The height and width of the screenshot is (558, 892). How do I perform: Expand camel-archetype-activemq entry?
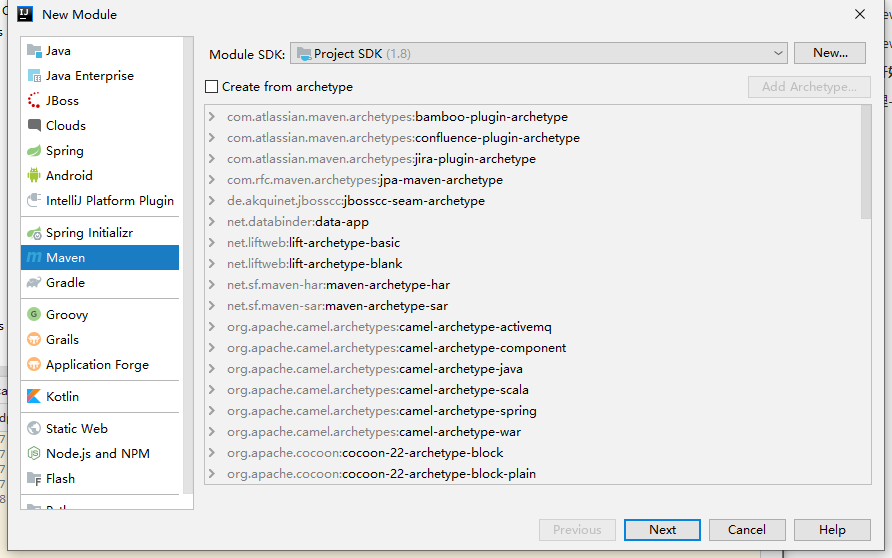coord(212,327)
